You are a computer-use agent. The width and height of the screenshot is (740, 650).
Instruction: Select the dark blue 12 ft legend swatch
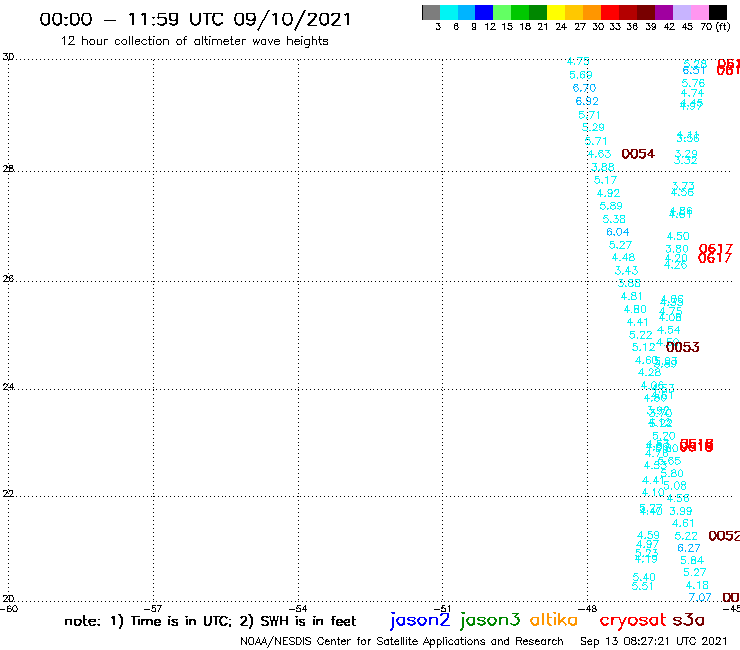[484, 12]
